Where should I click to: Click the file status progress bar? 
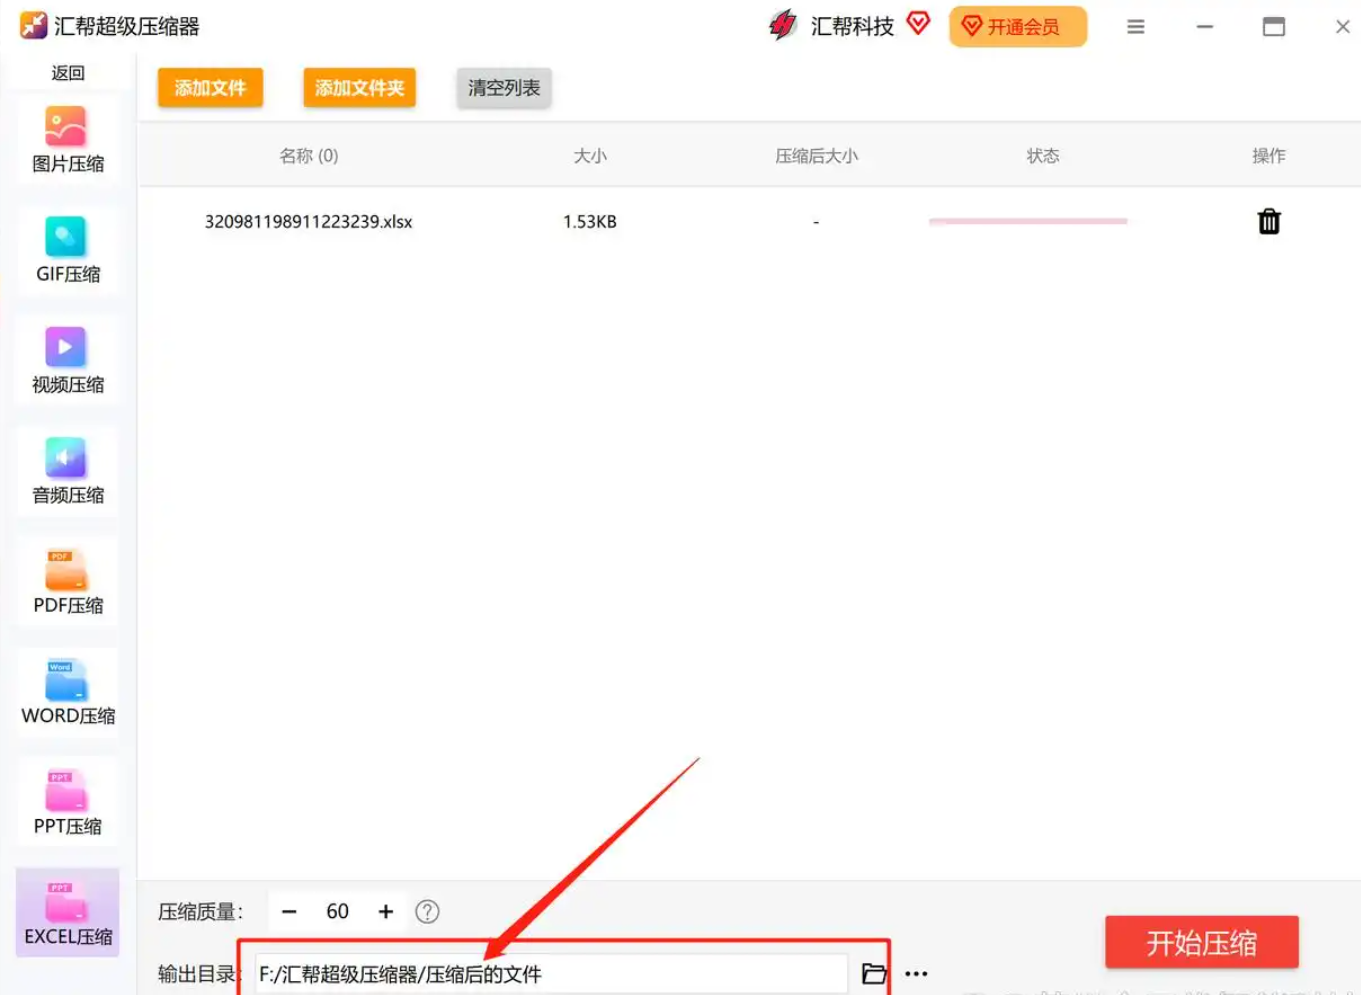click(1028, 221)
